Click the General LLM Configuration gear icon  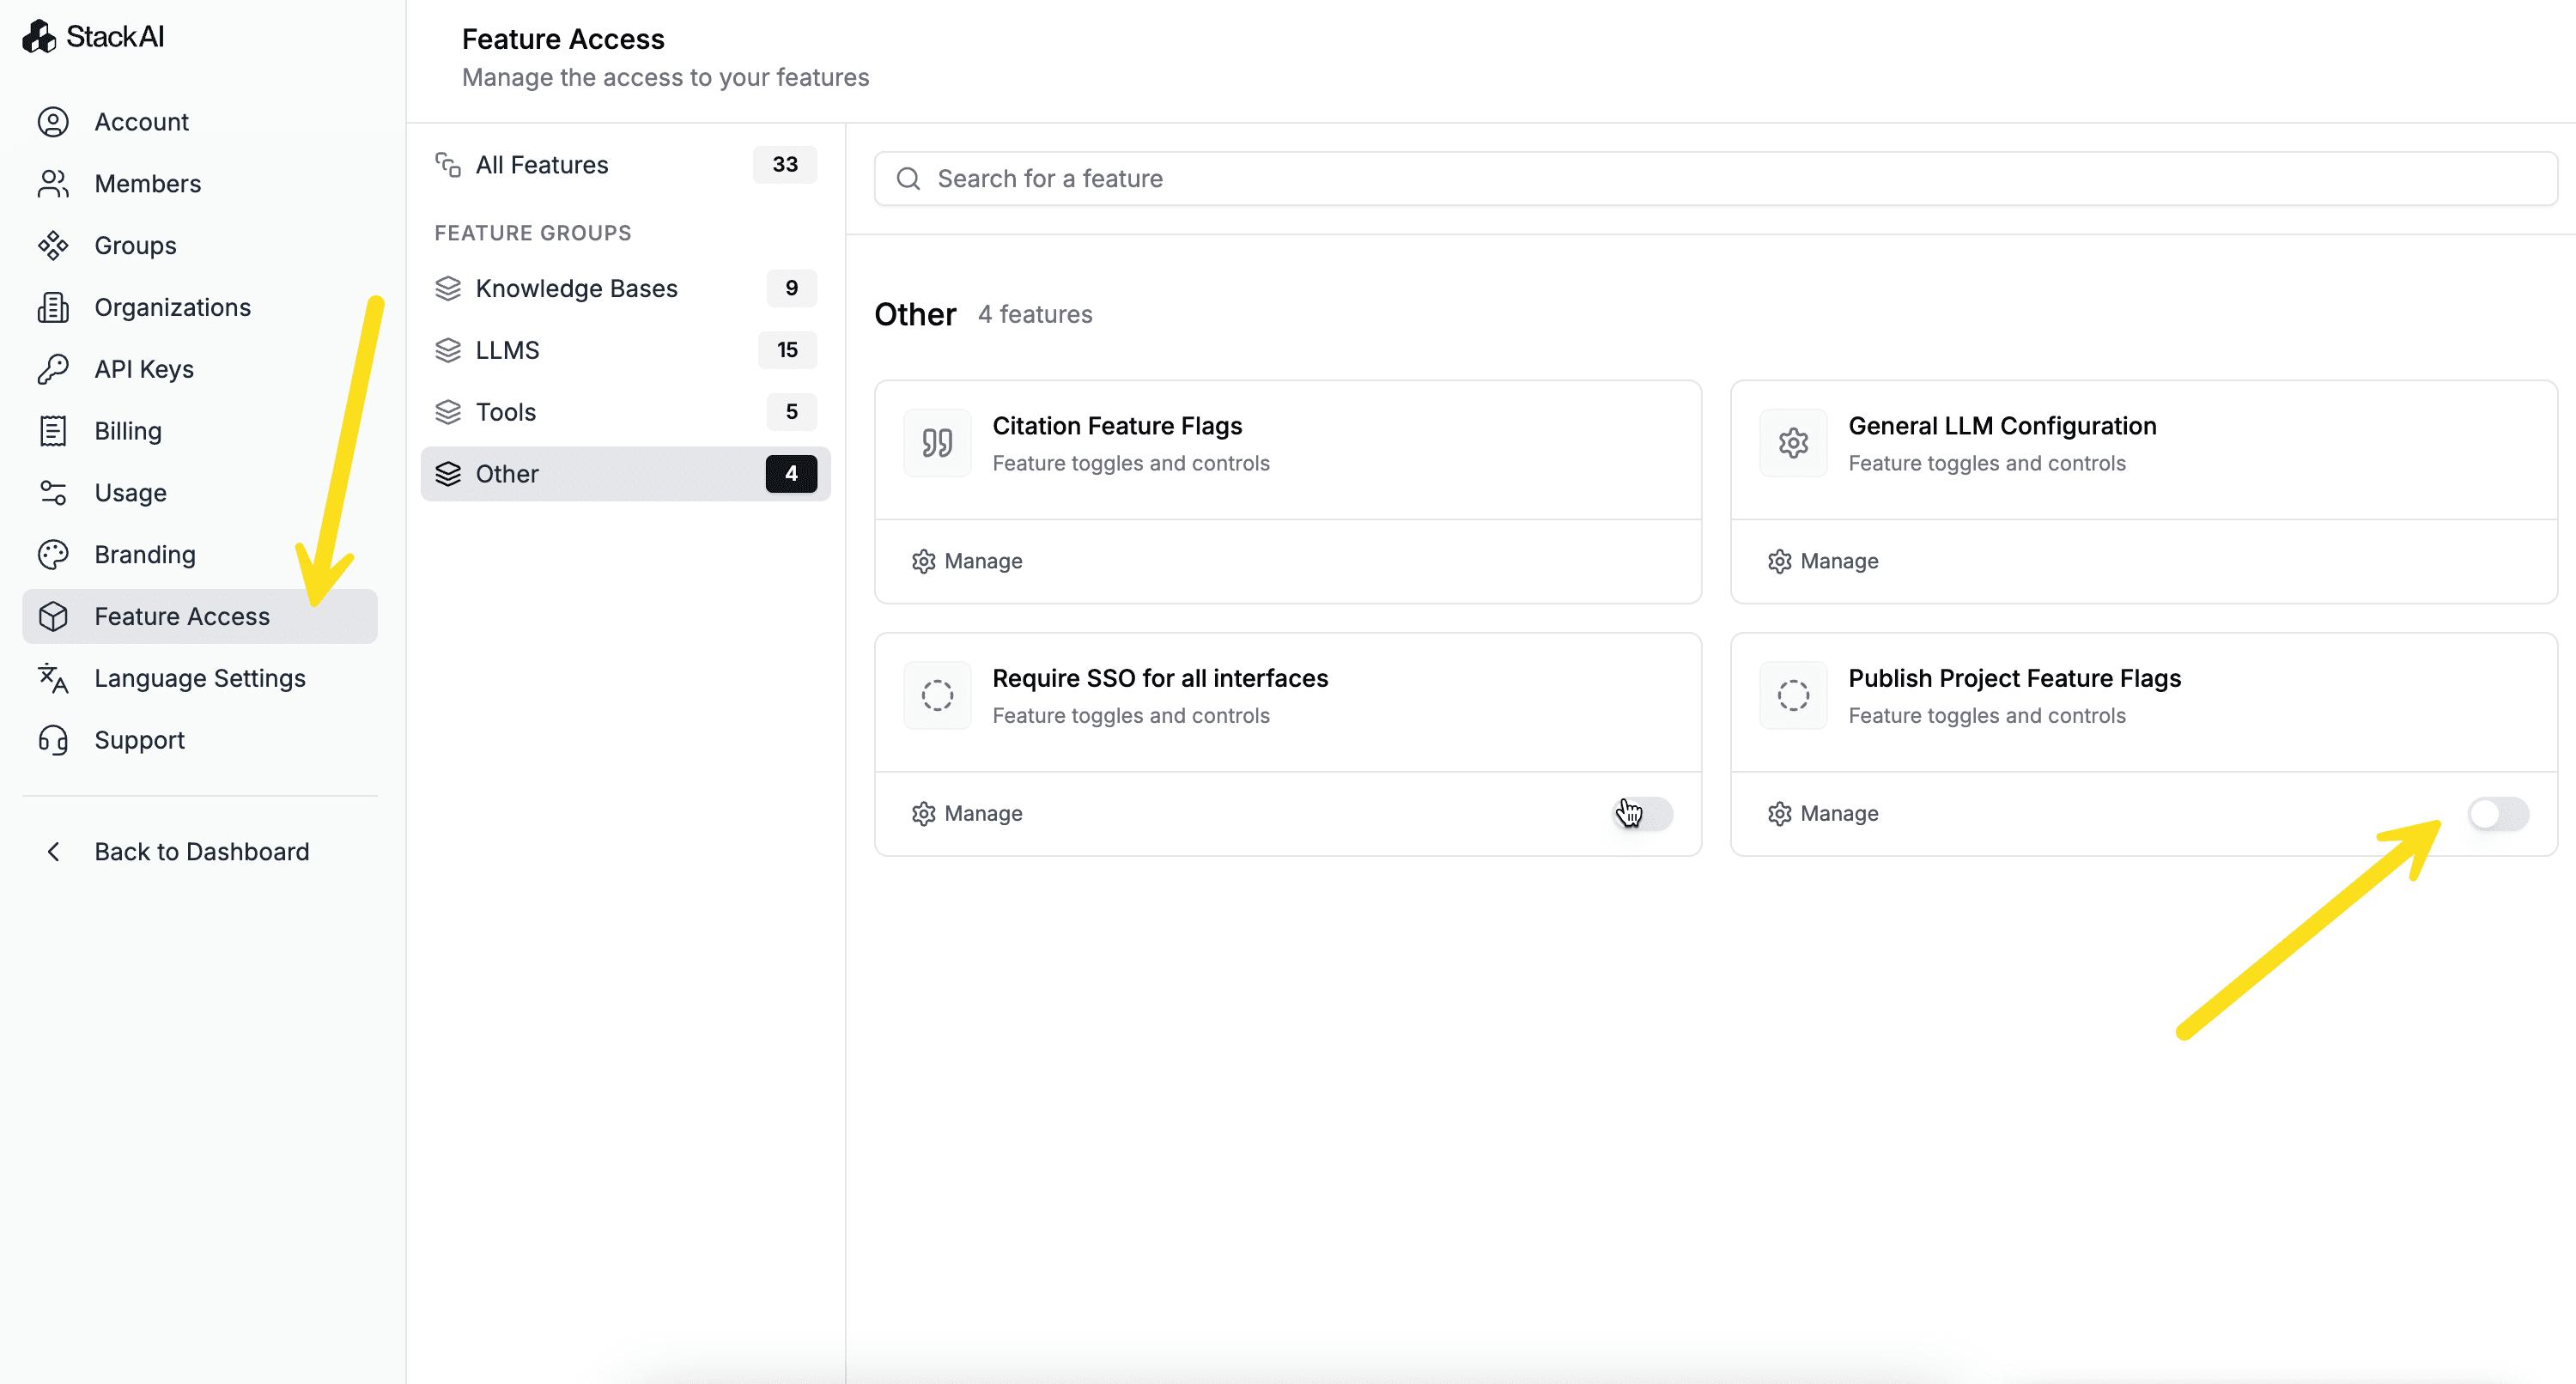1793,443
